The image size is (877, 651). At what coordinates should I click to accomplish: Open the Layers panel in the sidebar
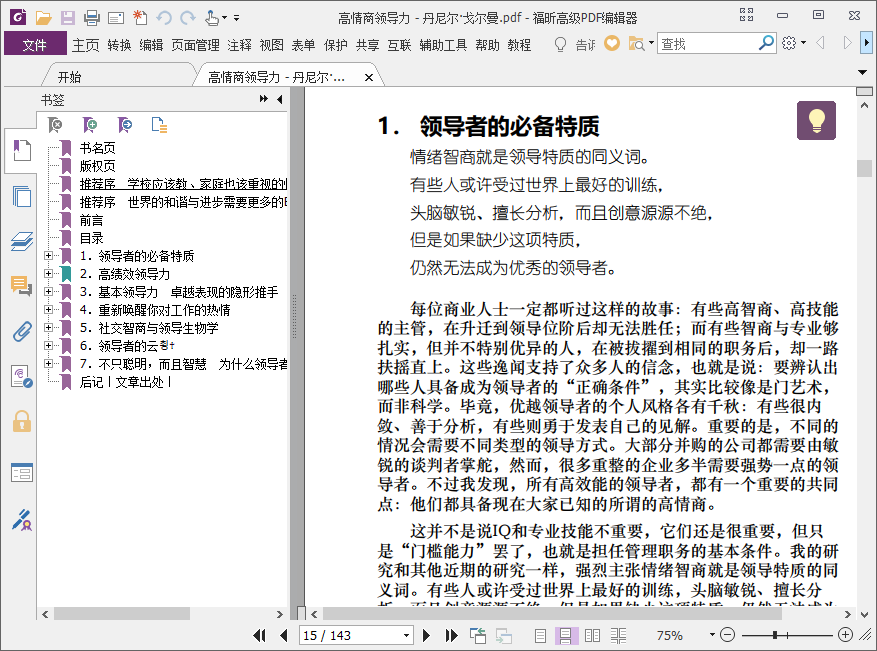click(21, 242)
